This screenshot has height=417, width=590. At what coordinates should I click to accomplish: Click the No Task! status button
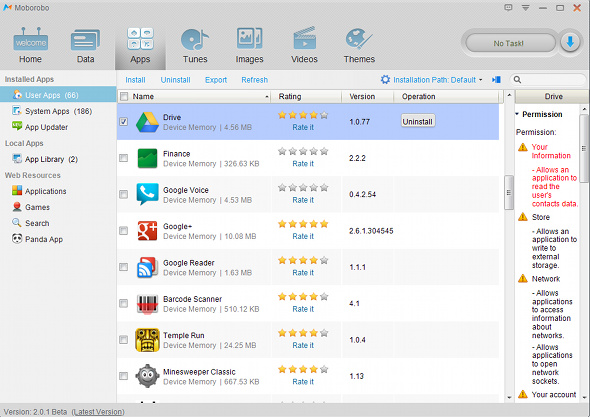510,43
